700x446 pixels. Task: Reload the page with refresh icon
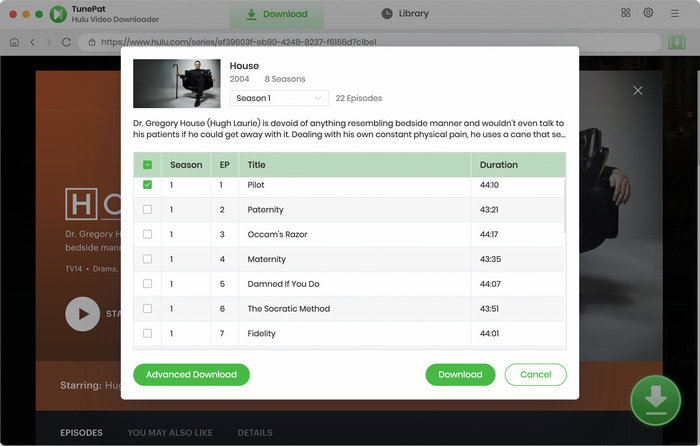[x=66, y=42]
